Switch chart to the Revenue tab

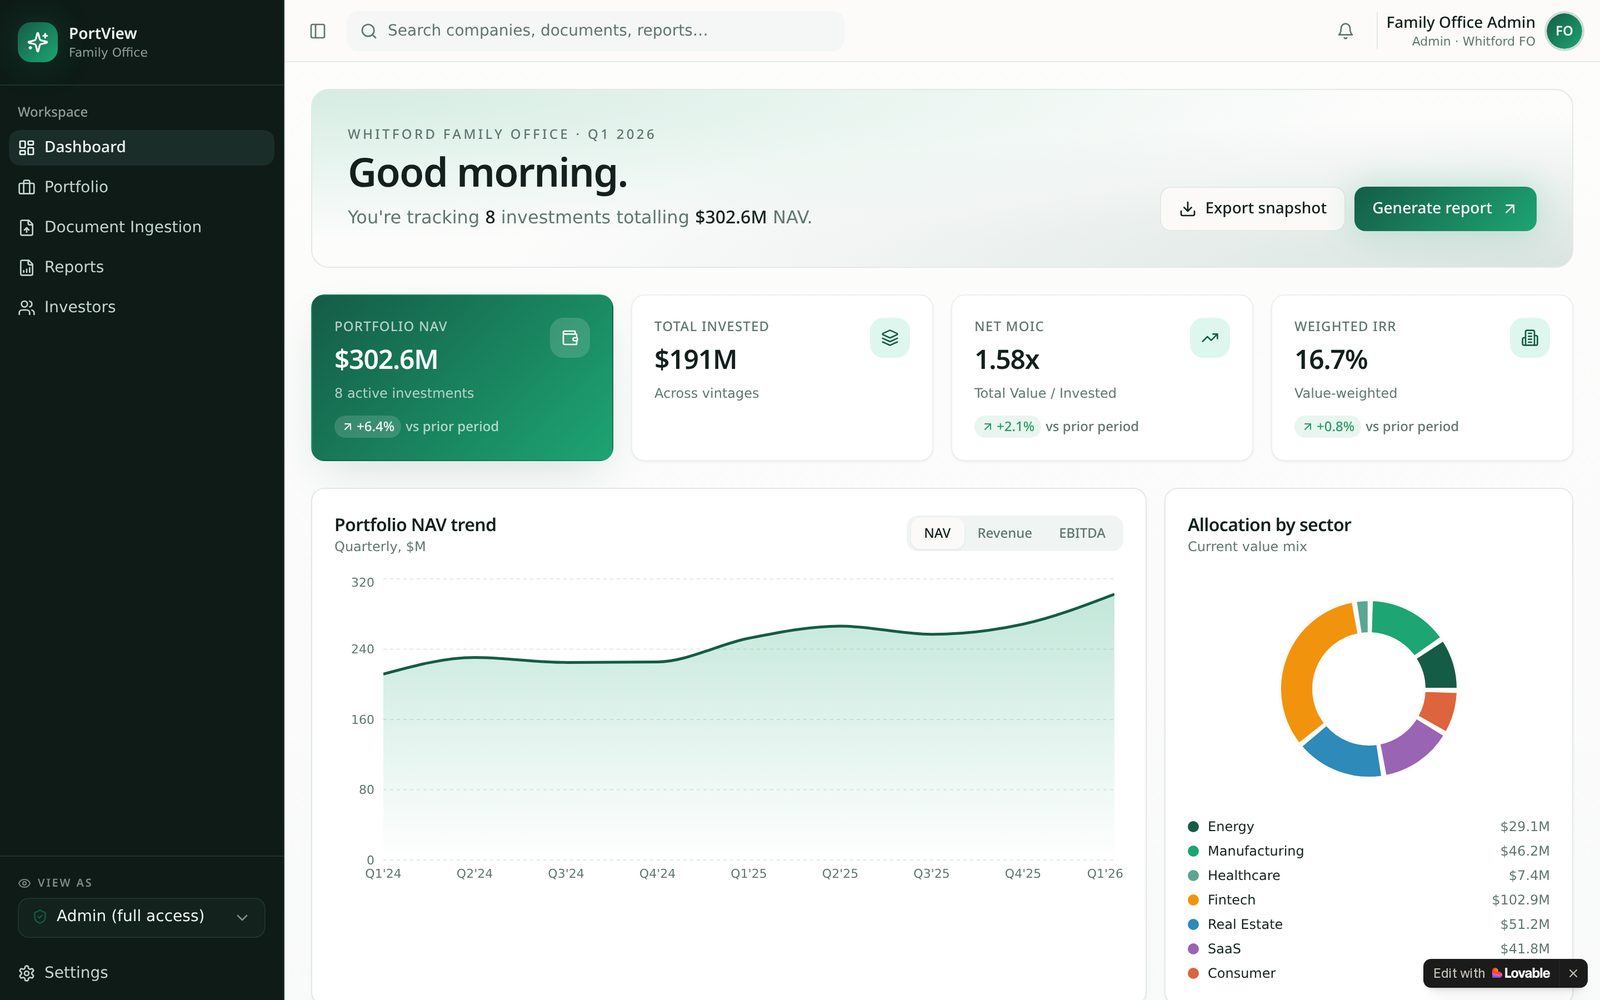click(1004, 533)
